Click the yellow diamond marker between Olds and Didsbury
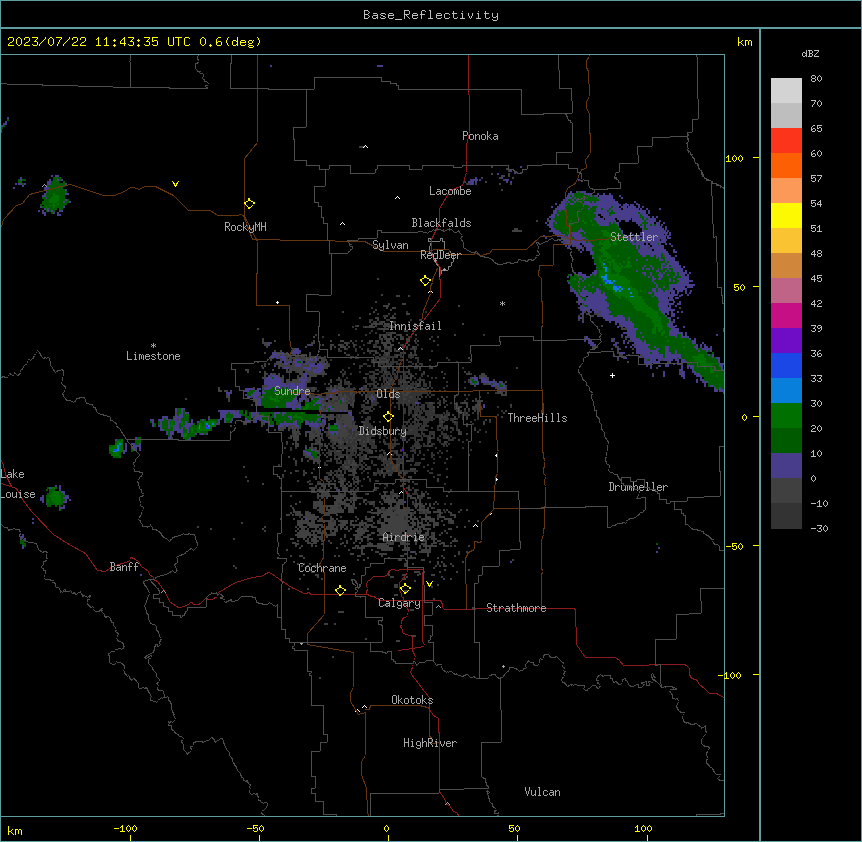The width and height of the screenshot is (862, 842). click(388, 417)
